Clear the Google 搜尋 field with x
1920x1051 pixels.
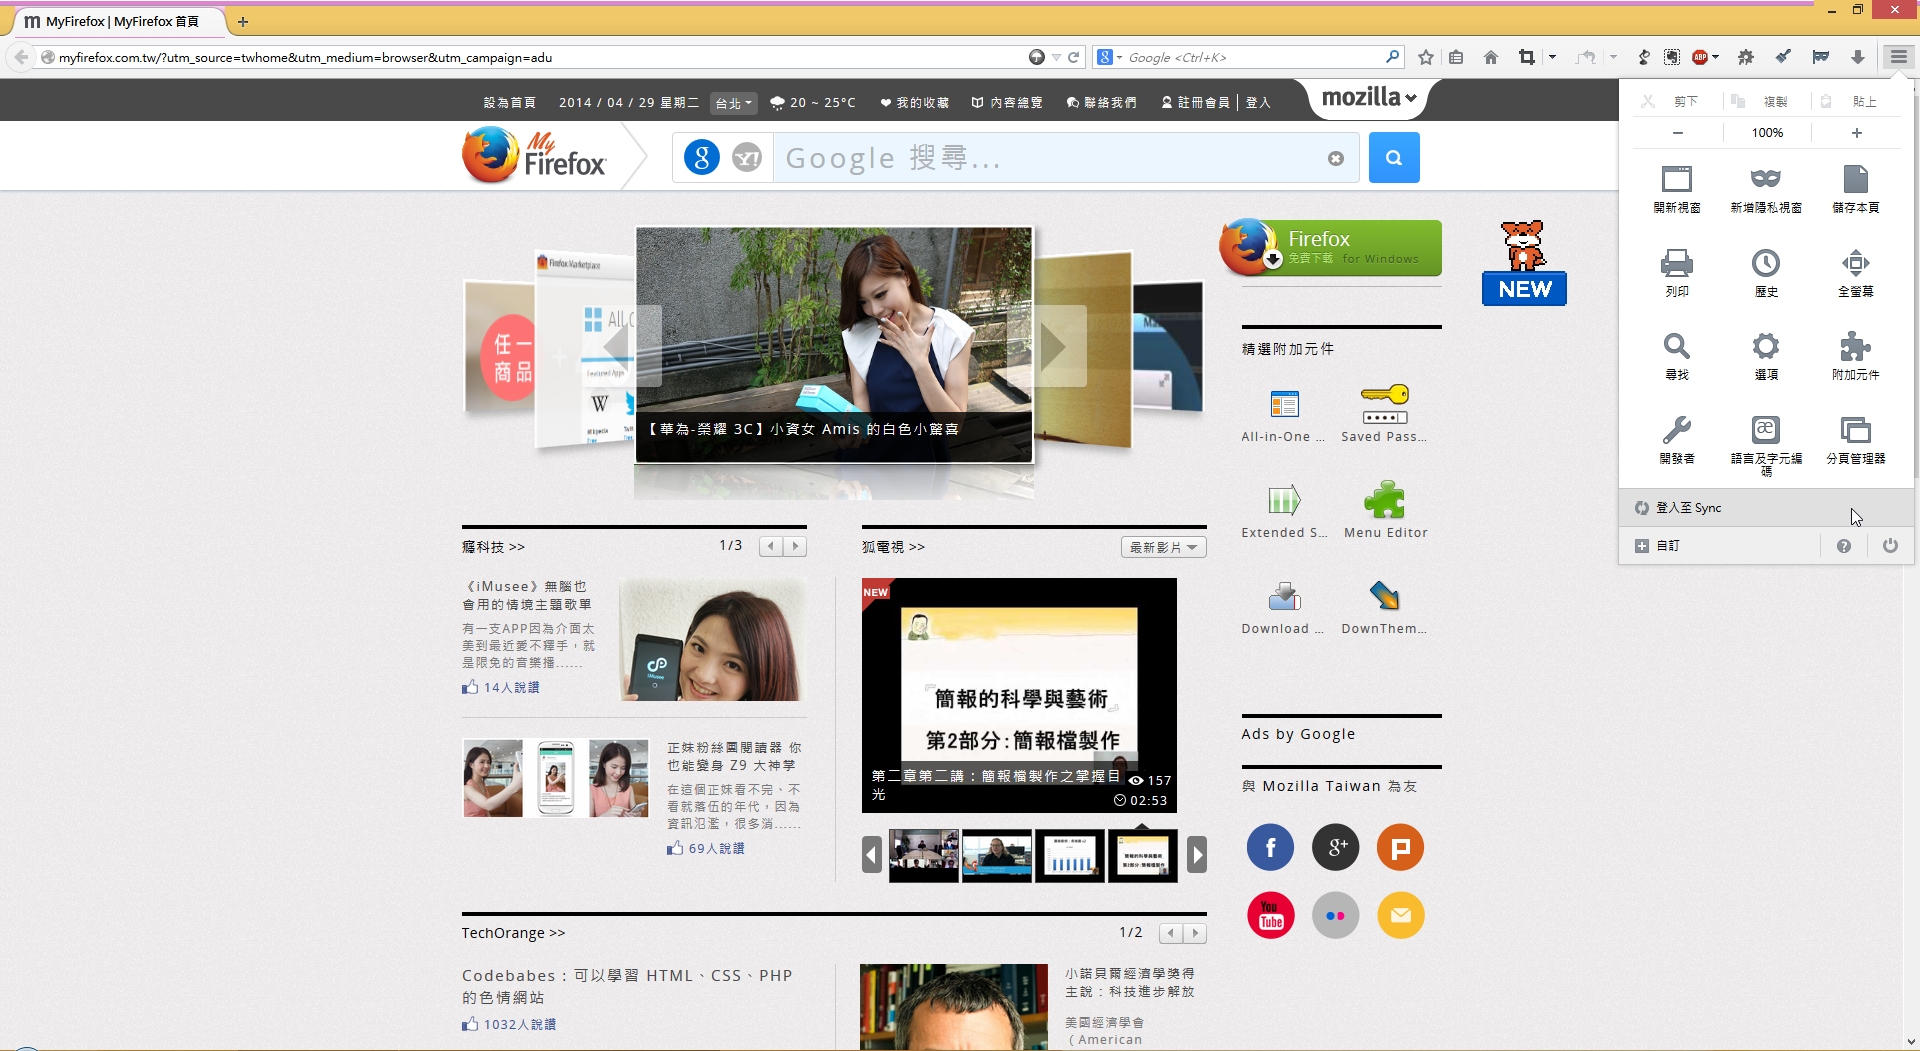(1336, 158)
